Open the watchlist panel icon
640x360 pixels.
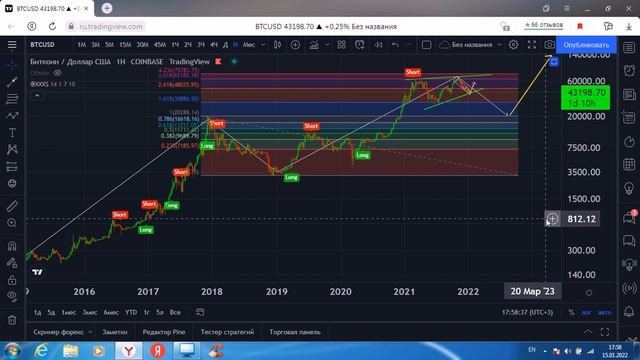tap(629, 47)
